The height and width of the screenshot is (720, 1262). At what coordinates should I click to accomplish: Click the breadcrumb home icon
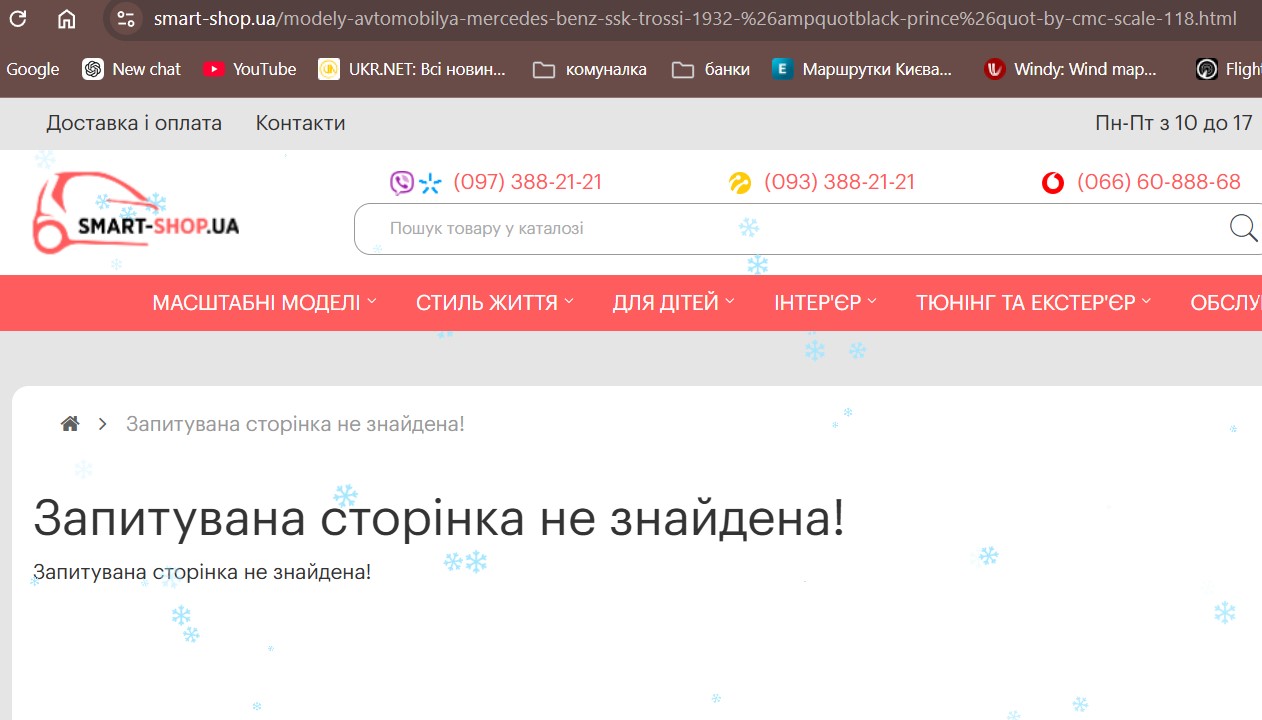(x=70, y=424)
